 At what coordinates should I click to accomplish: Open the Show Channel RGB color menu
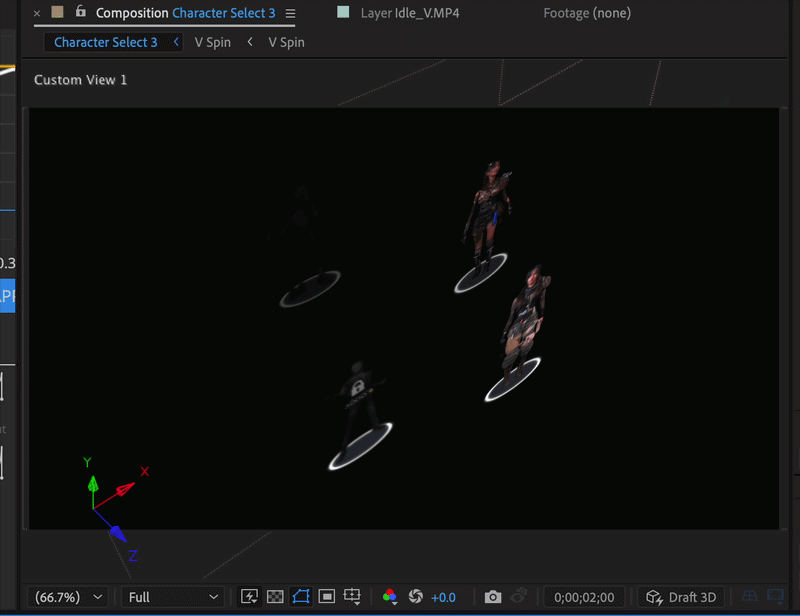coord(390,597)
